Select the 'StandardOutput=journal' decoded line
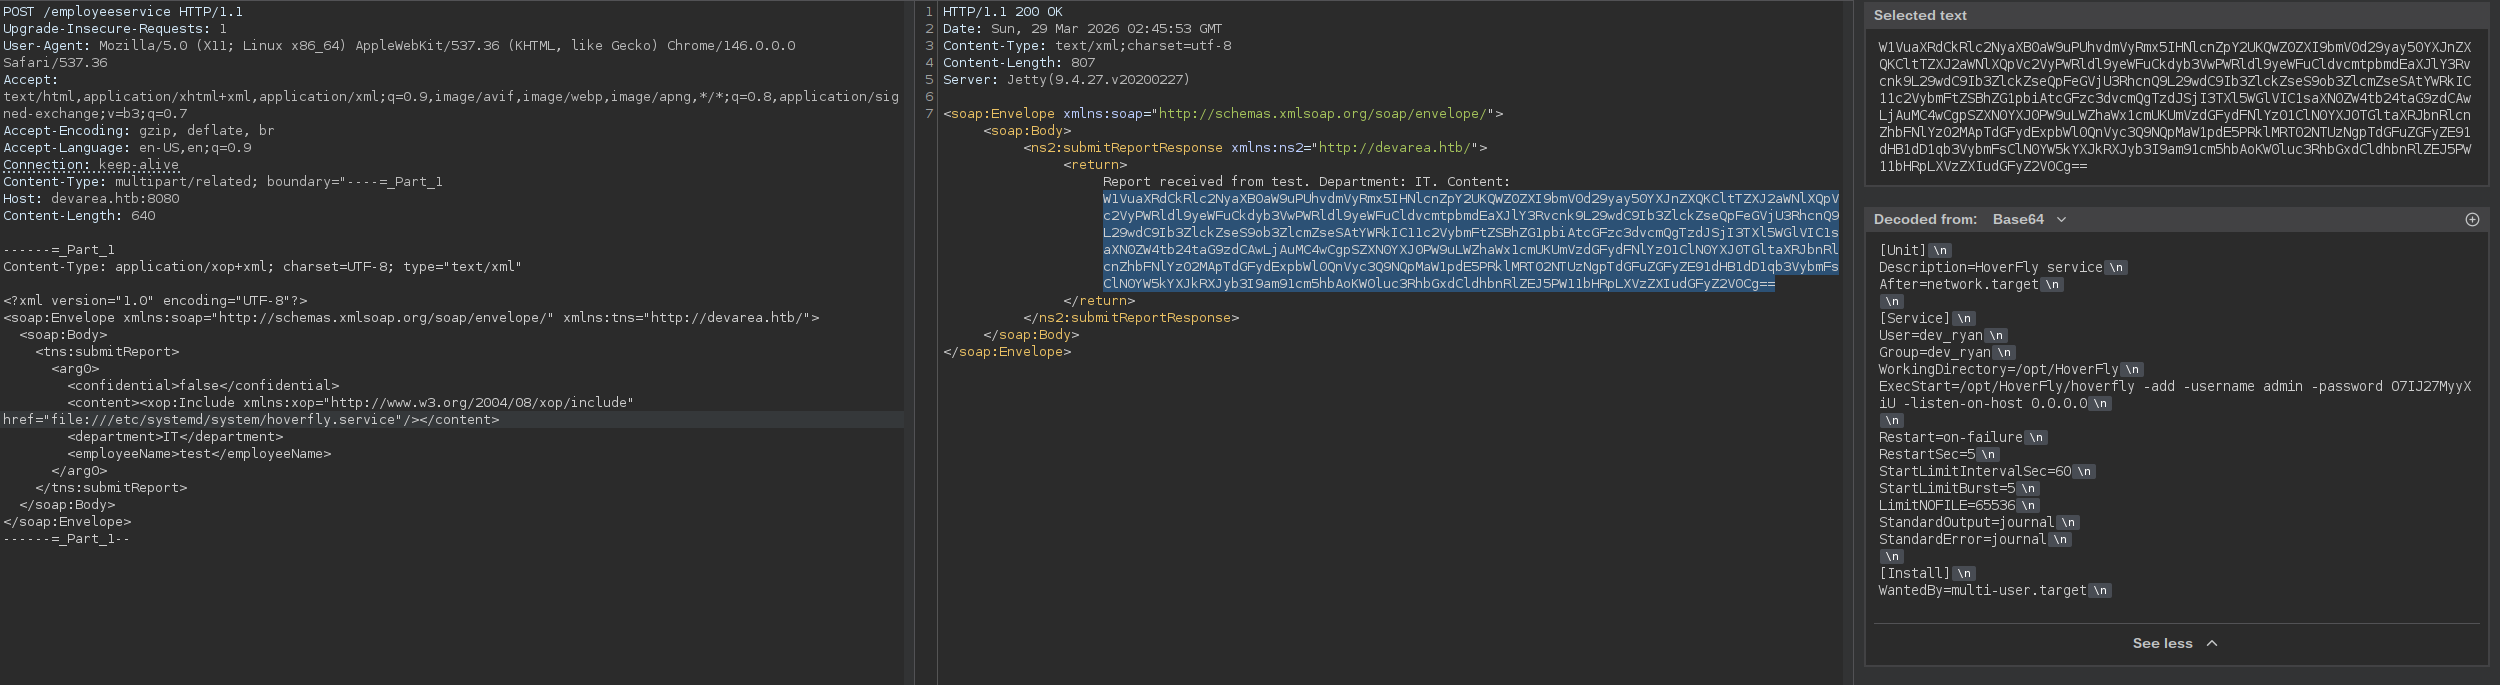This screenshot has width=2500, height=685. coord(1967,523)
